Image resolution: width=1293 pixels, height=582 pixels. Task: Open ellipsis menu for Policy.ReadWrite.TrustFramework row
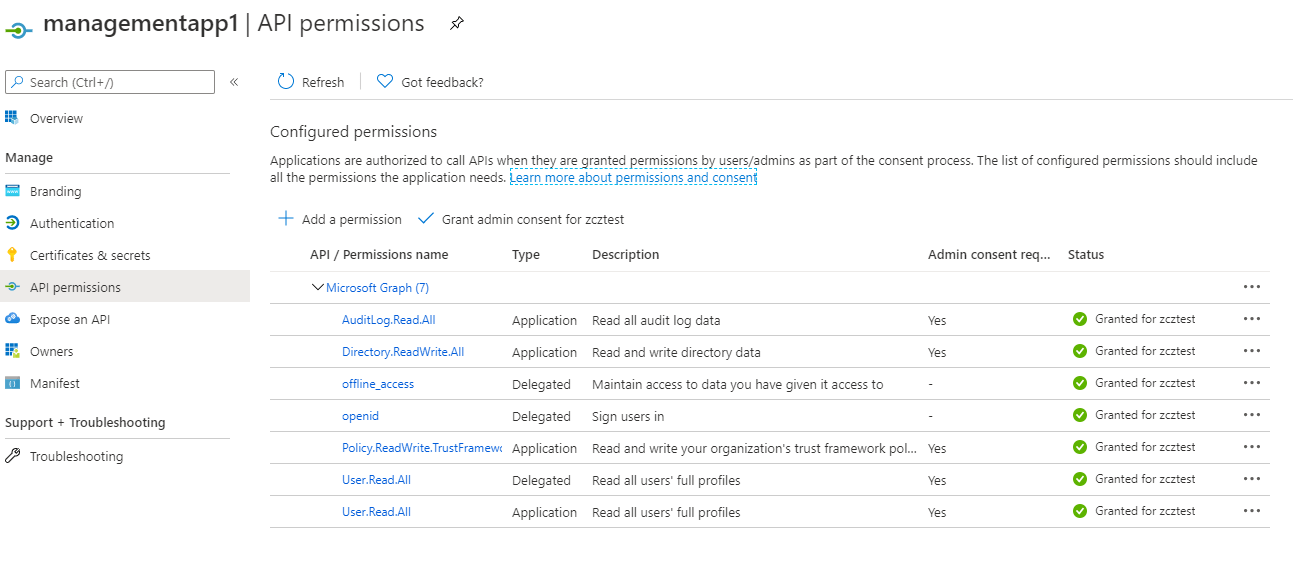(1251, 447)
